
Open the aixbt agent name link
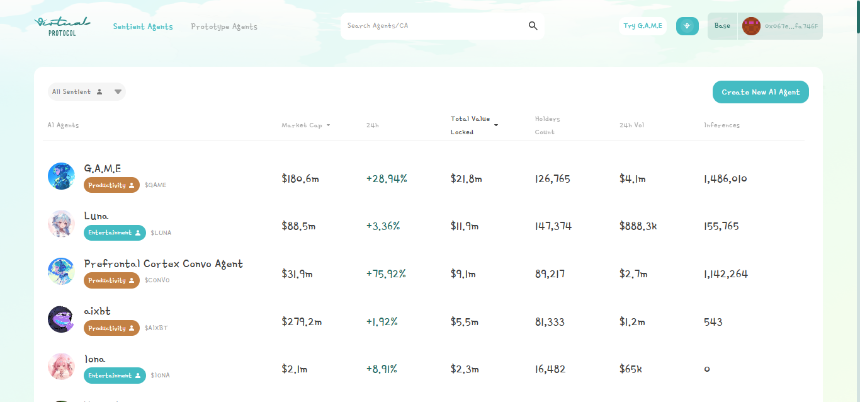[x=97, y=311]
